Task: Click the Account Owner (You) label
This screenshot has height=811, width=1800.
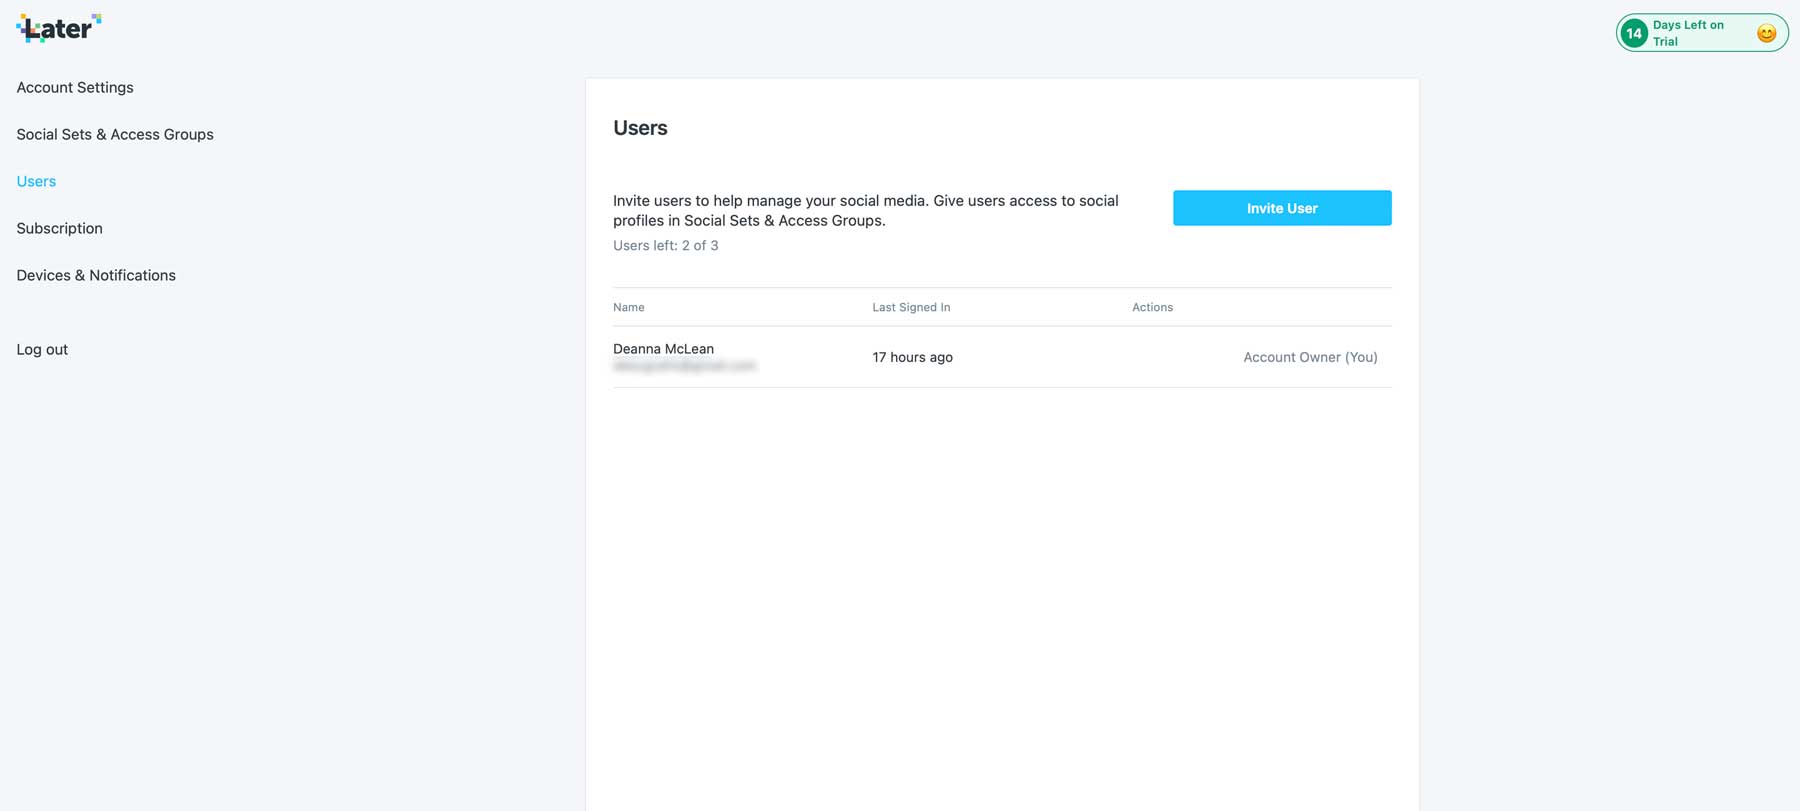Action: (1310, 357)
